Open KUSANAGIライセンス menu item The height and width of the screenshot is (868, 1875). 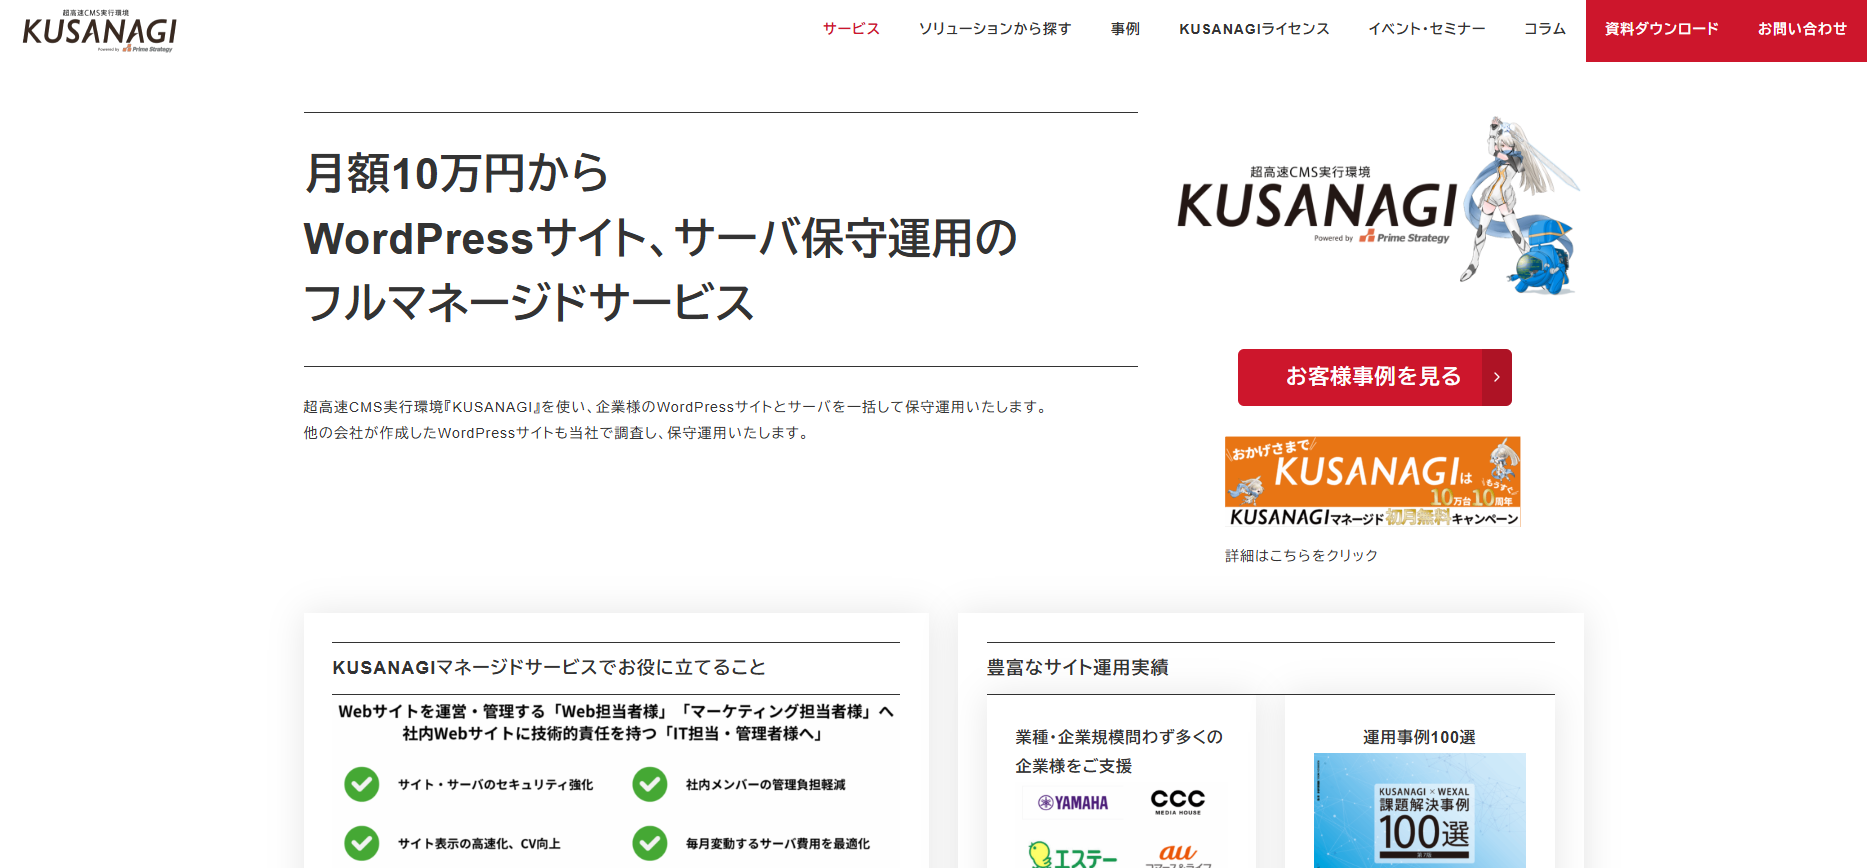1254,29
